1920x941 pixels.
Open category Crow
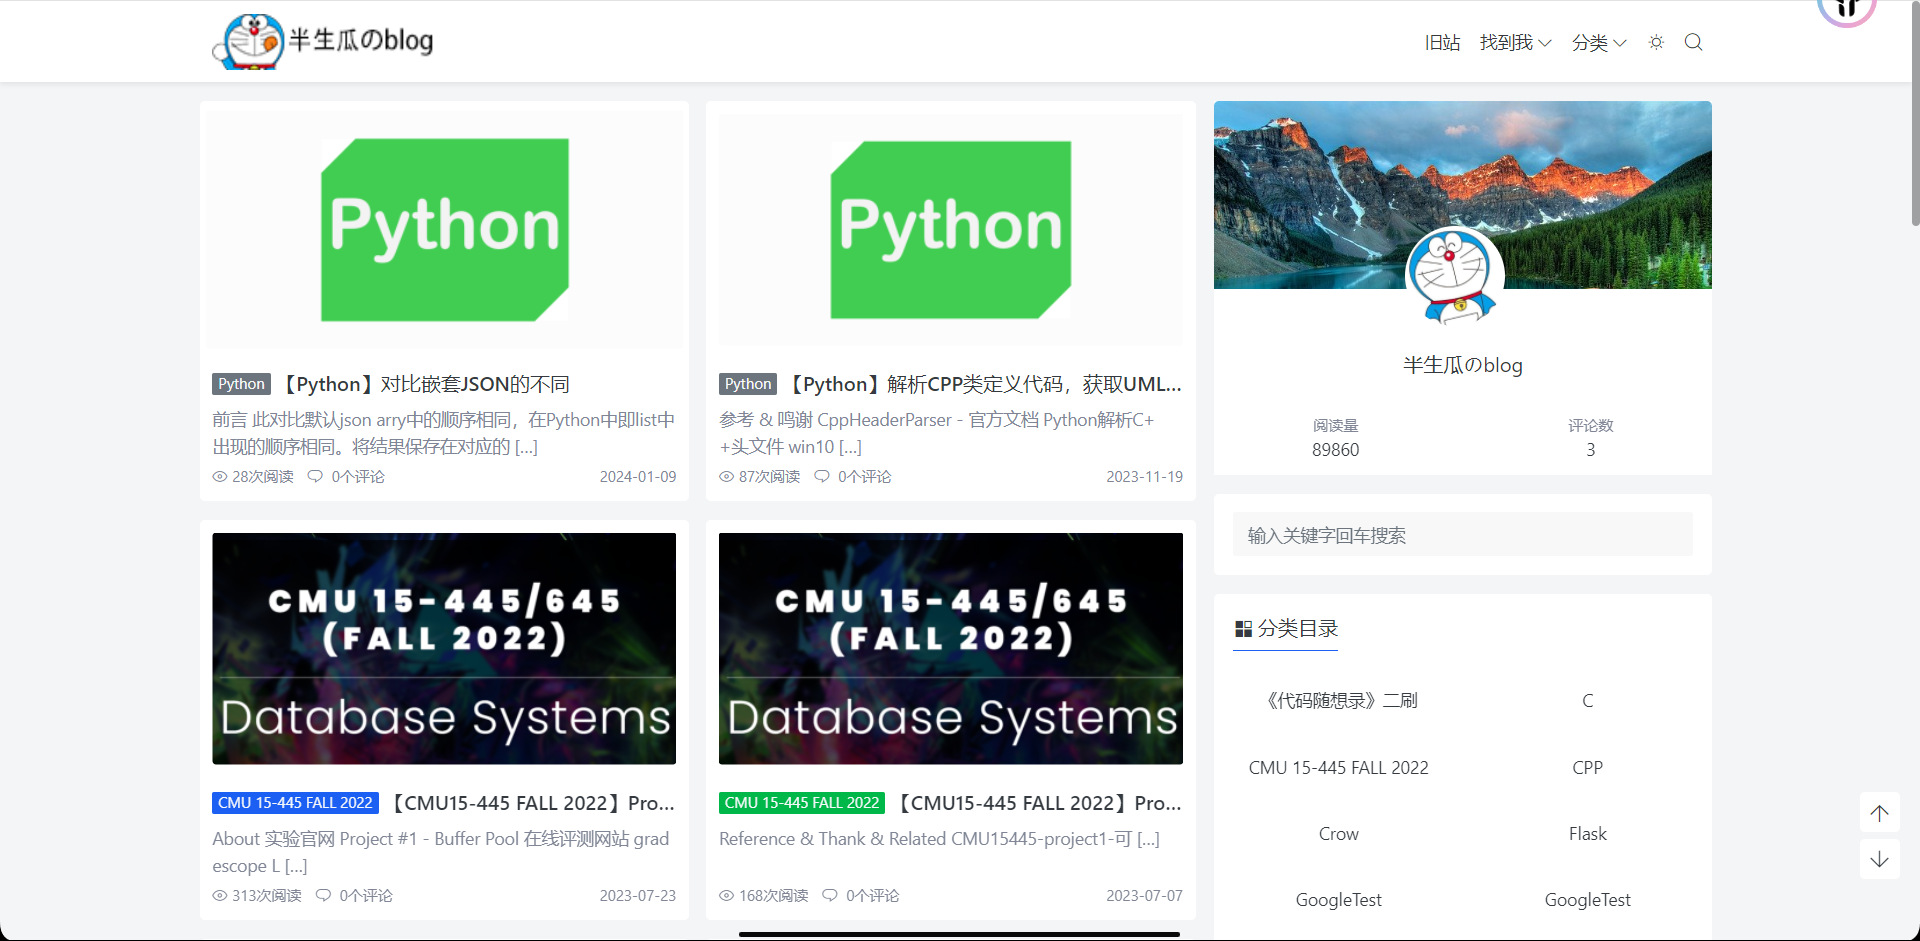(1338, 834)
